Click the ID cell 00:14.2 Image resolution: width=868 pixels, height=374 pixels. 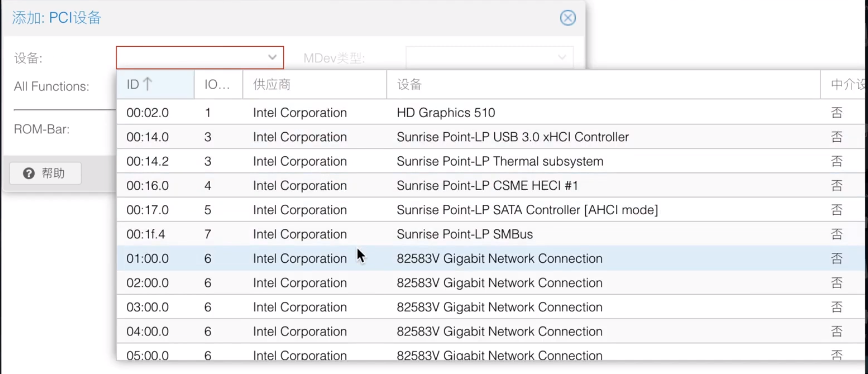[147, 162]
